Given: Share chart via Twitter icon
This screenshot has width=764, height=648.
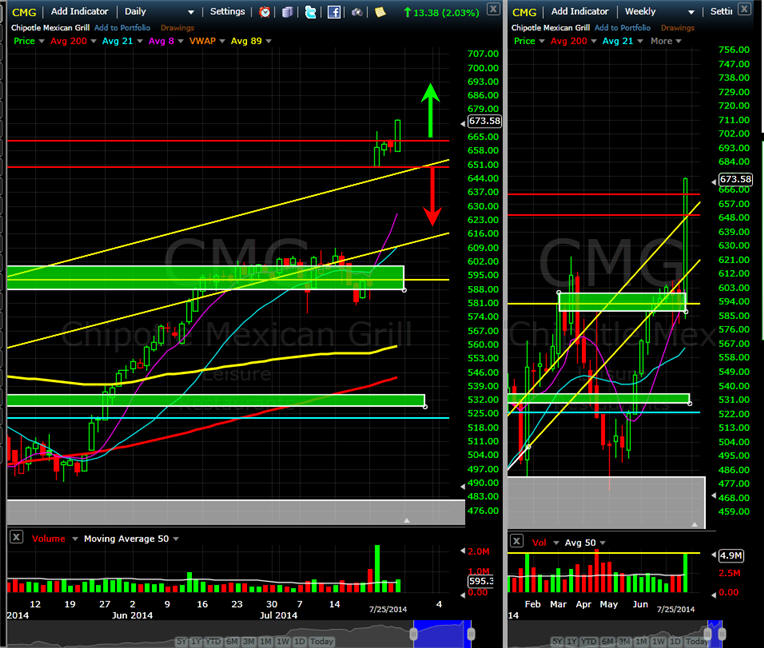Looking at the screenshot, I should 310,12.
